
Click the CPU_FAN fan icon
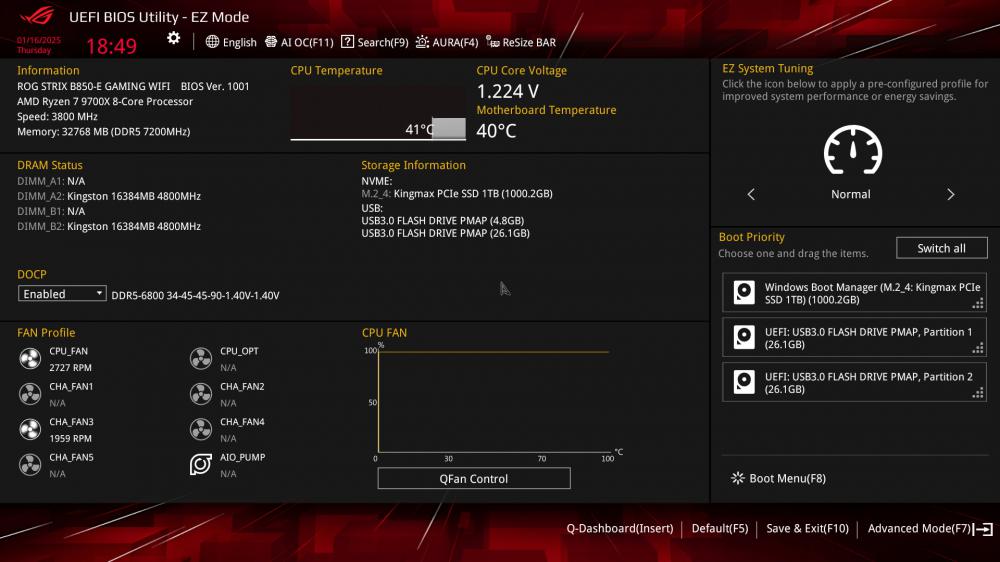pos(30,359)
